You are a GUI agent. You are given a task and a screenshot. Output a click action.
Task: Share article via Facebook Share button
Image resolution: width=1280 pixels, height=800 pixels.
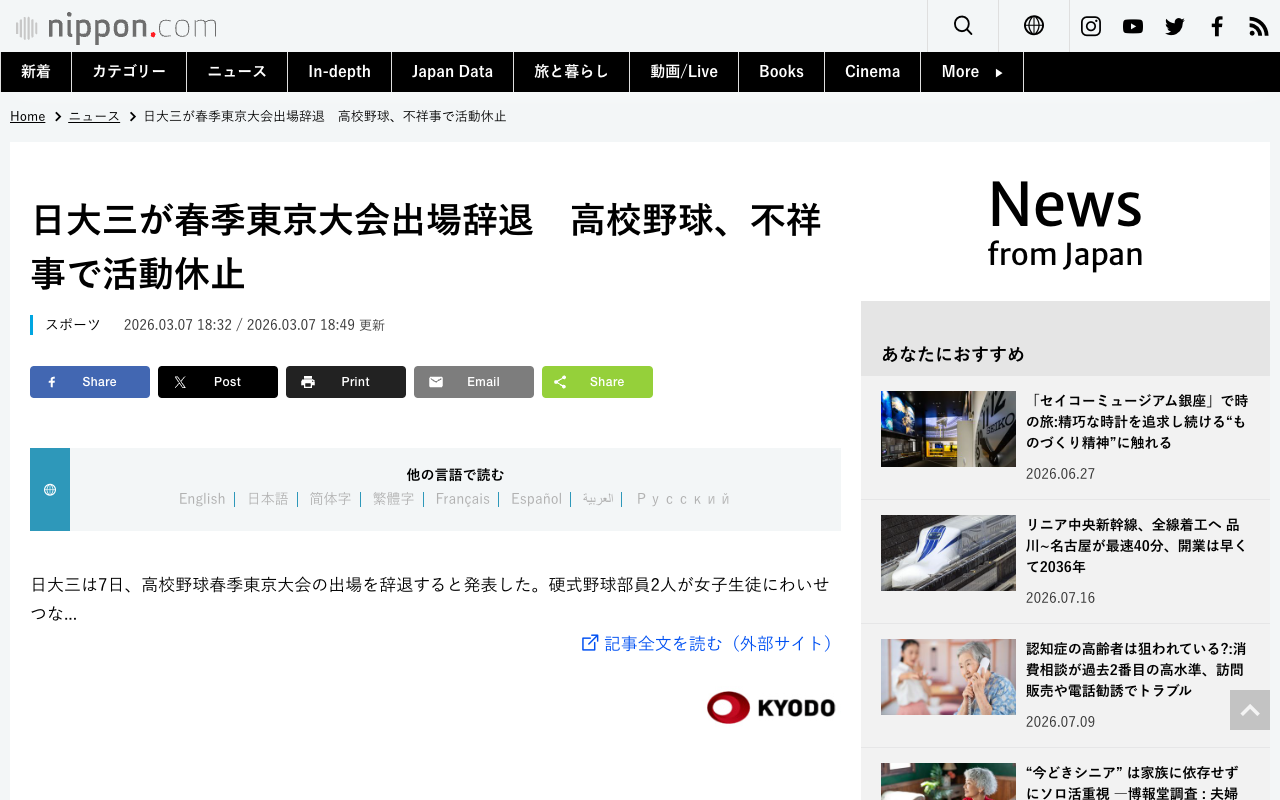tap(90, 382)
